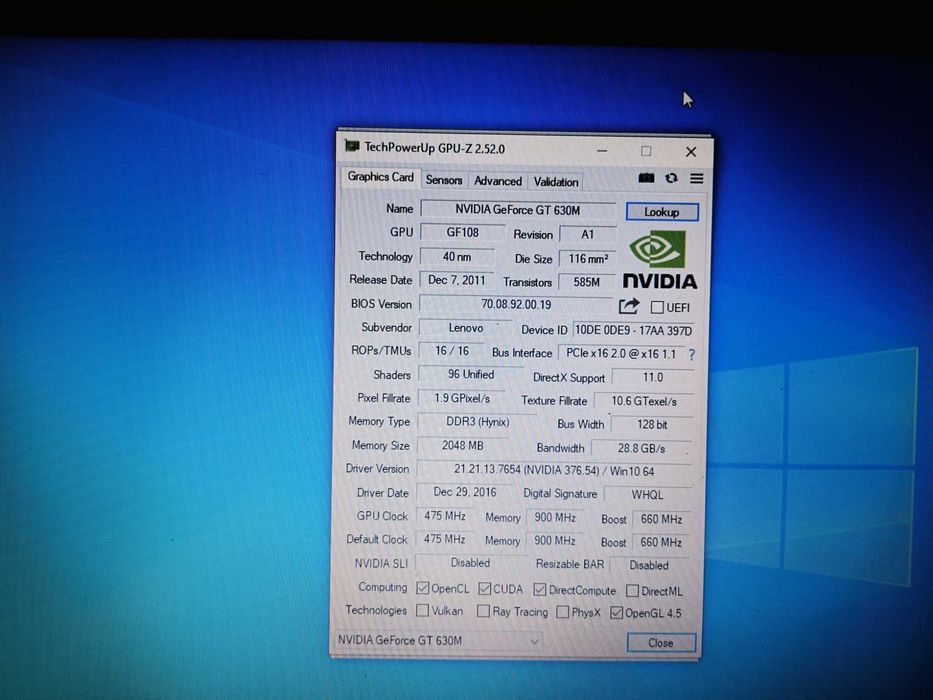Screen dimensions: 933x700
Task: Take a GPU-Z screenshot with camera icon
Action: coord(646,178)
